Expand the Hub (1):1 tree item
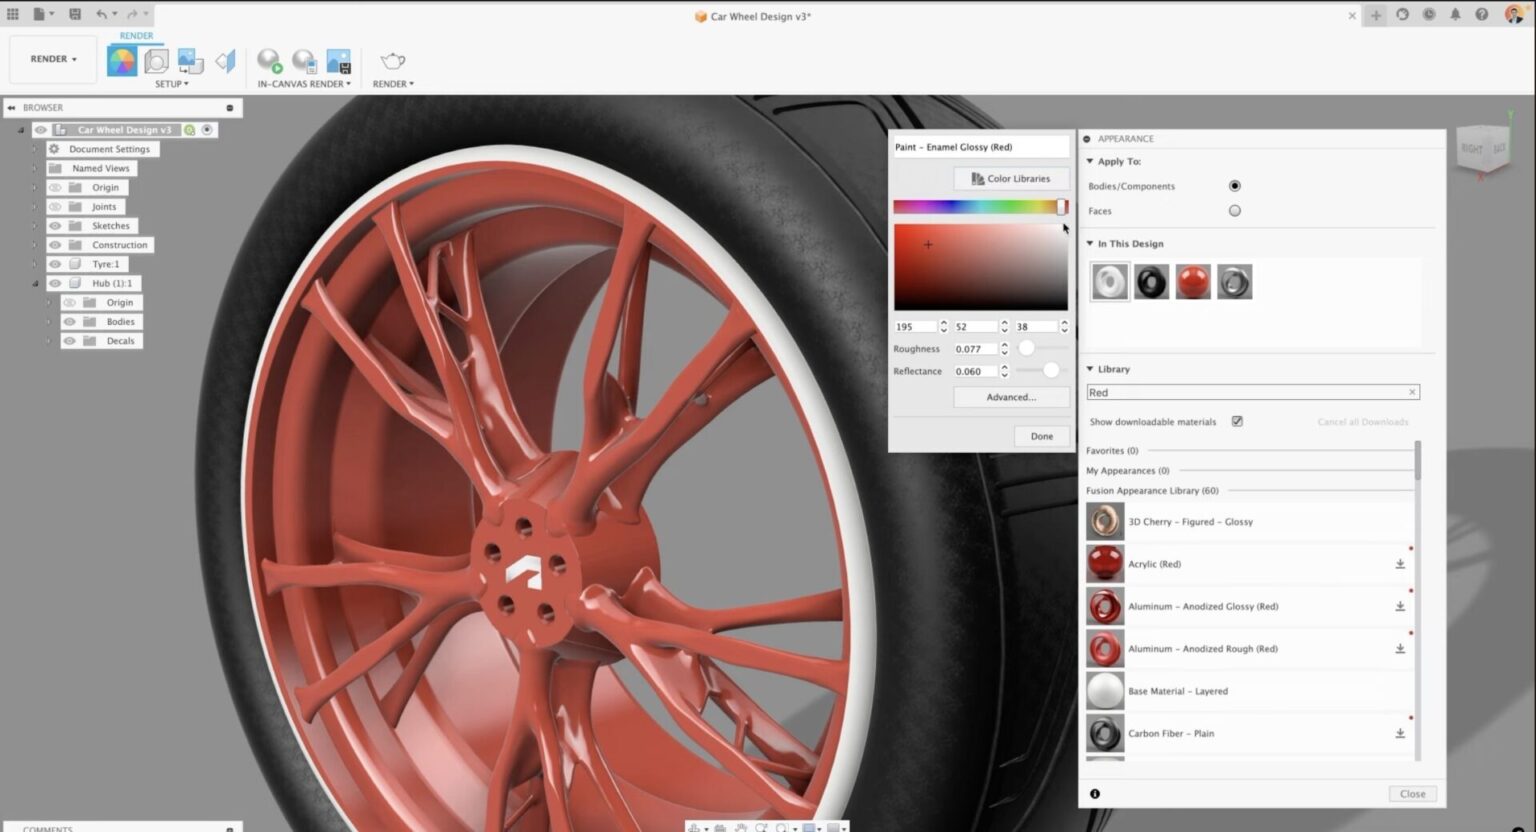This screenshot has height=832, width=1536. point(35,283)
